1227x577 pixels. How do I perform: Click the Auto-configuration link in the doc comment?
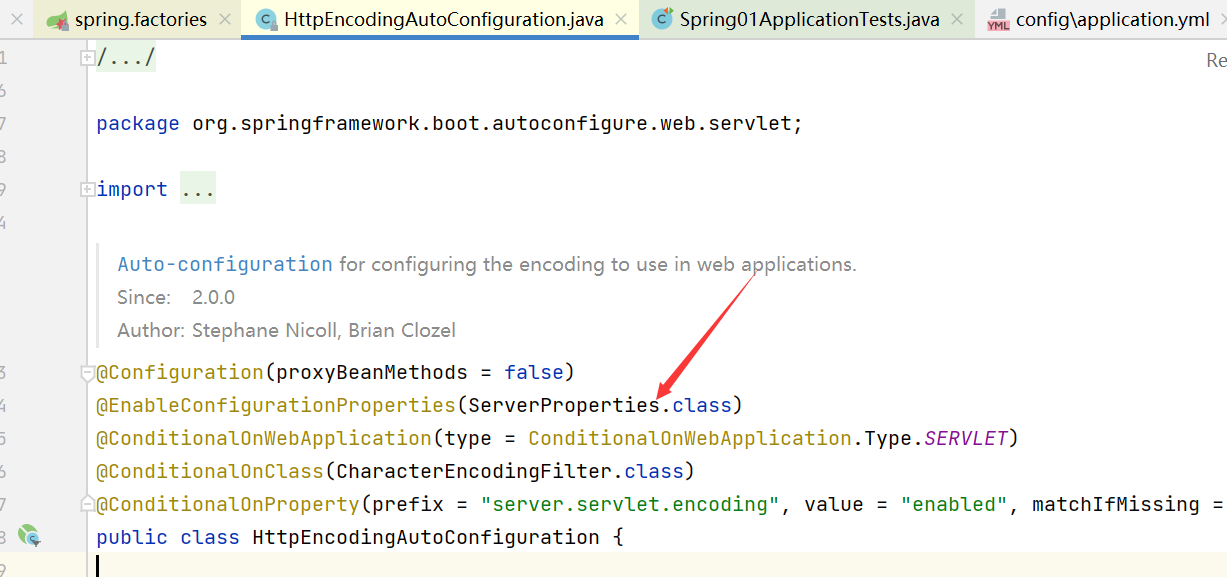pyautogui.click(x=225, y=264)
